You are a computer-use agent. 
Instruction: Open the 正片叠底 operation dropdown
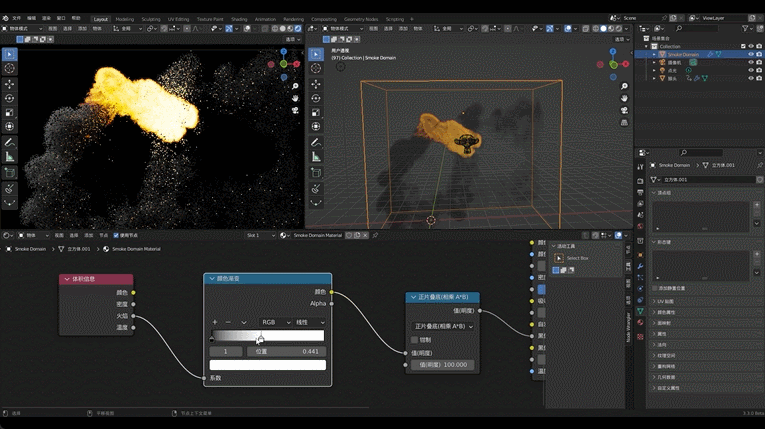pyautogui.click(x=443, y=326)
